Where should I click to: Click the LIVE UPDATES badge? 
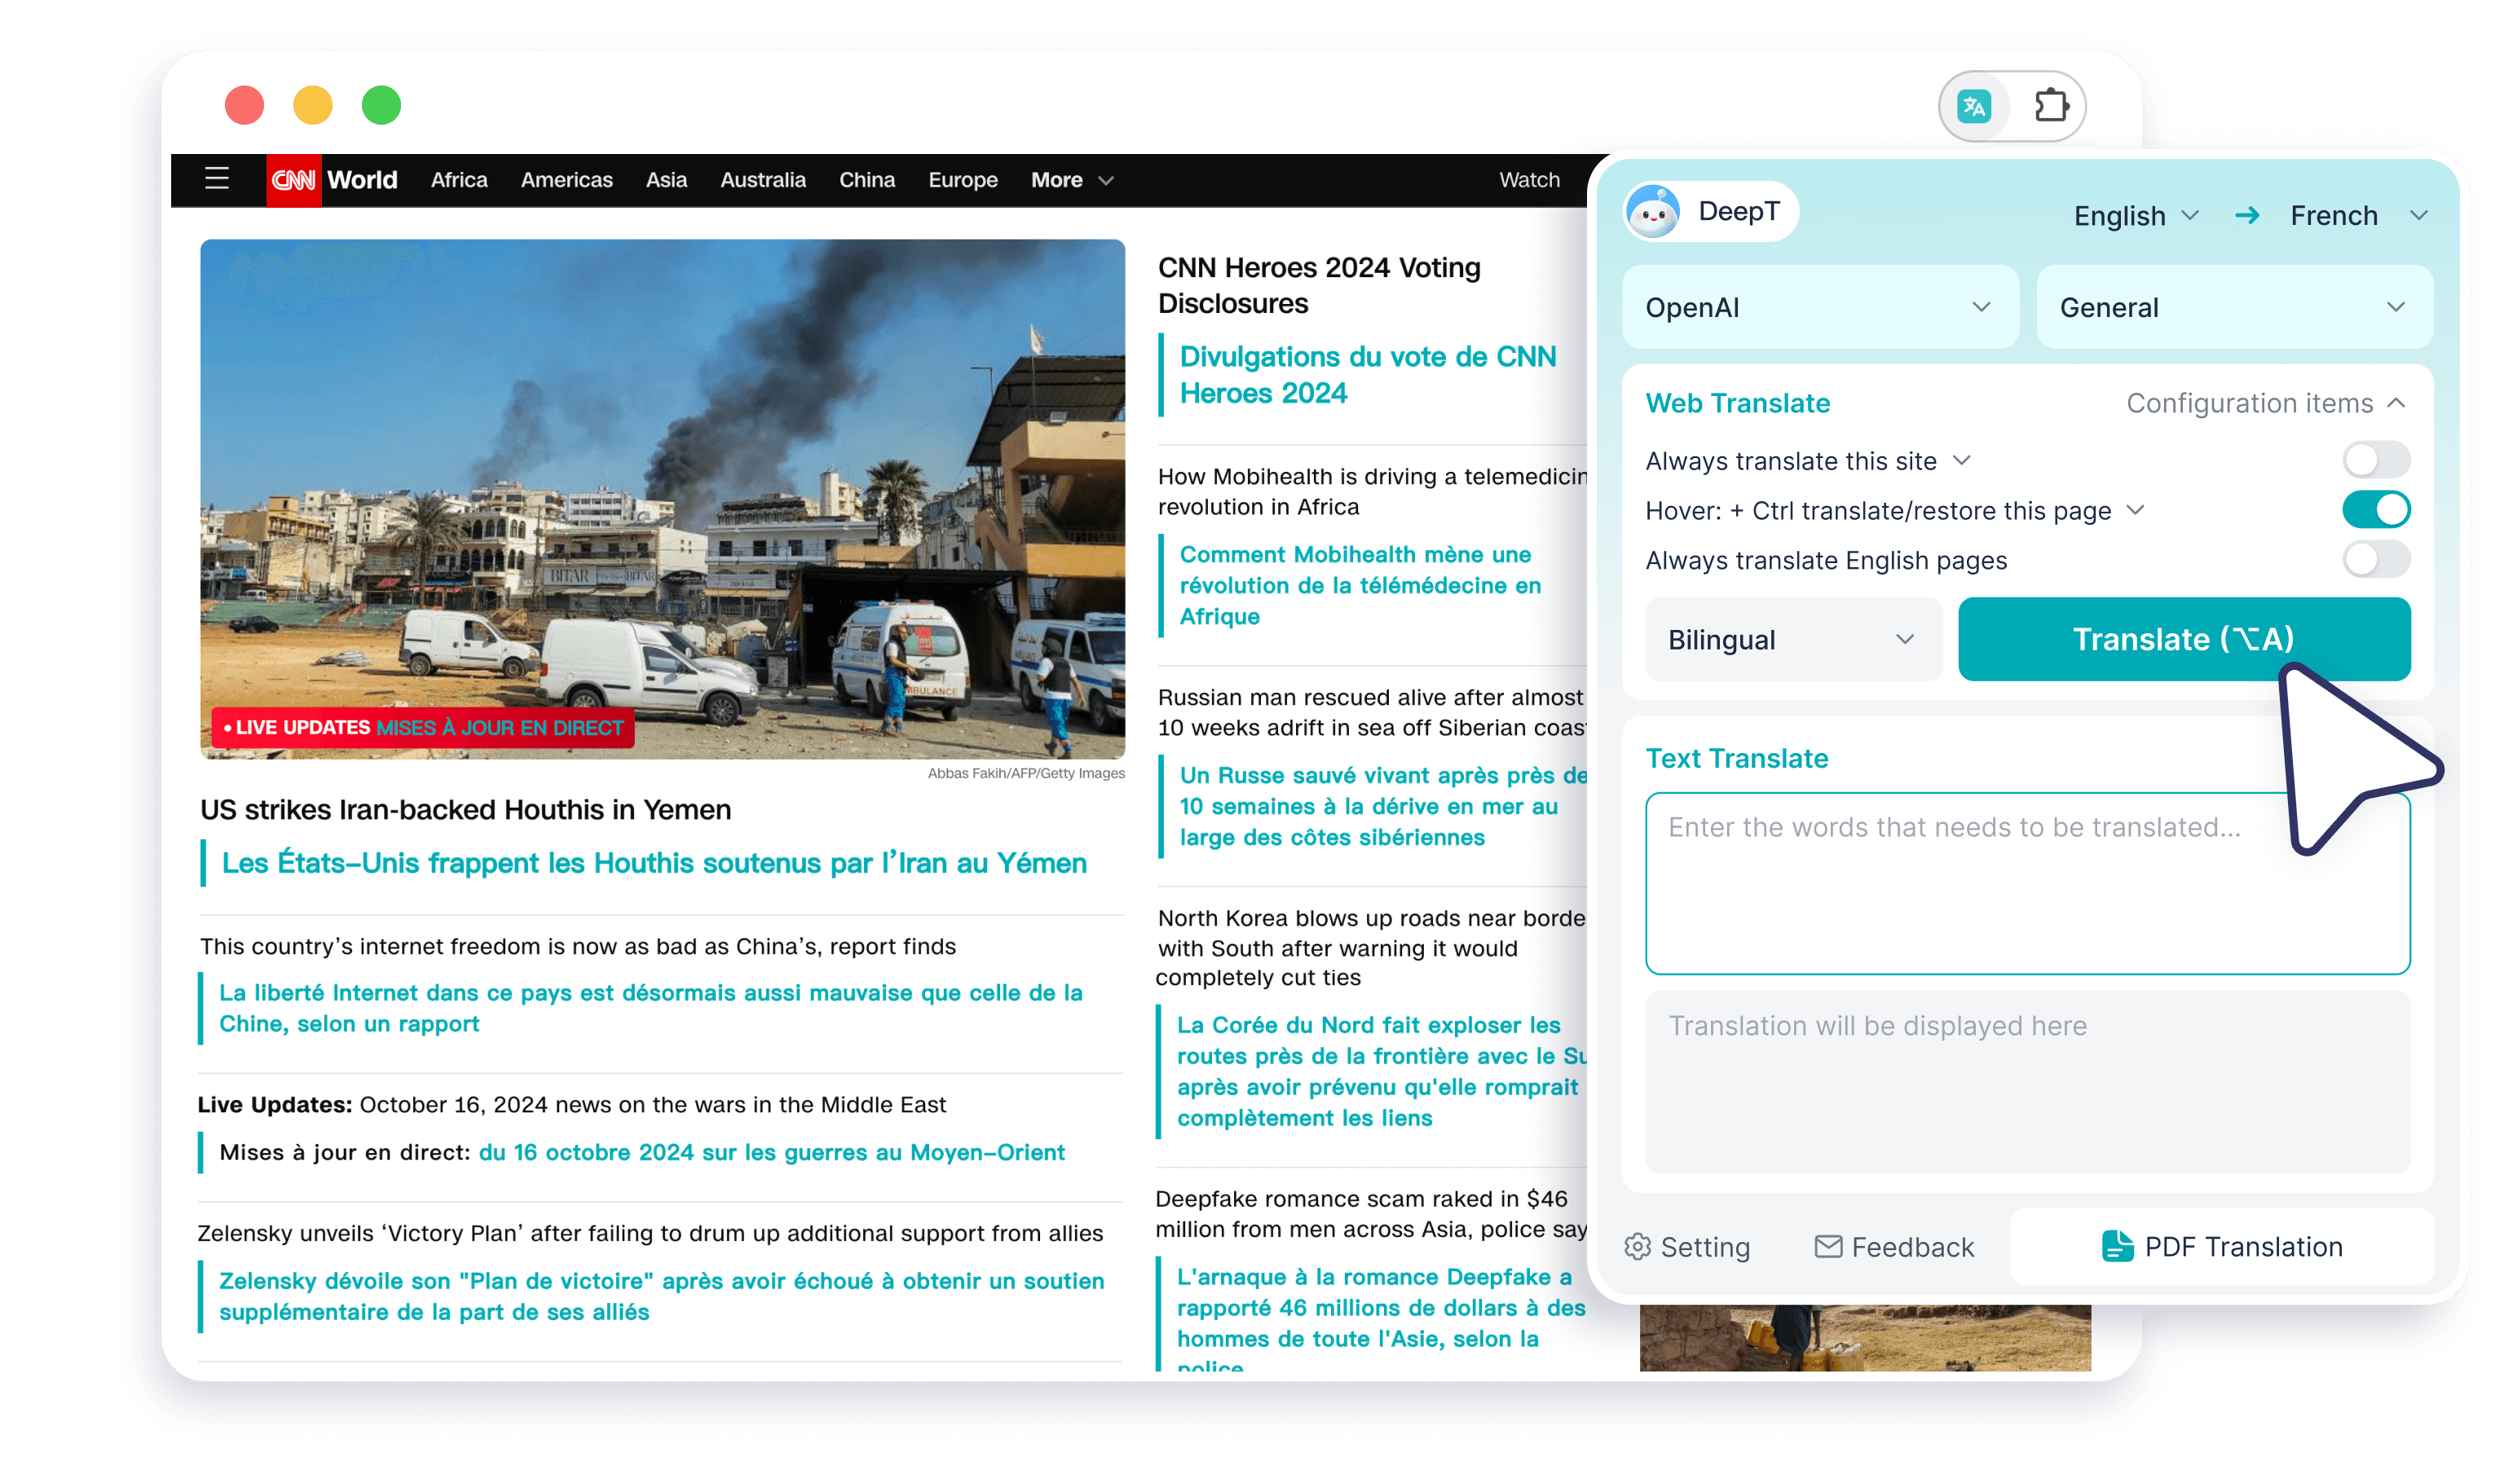pos(423,727)
